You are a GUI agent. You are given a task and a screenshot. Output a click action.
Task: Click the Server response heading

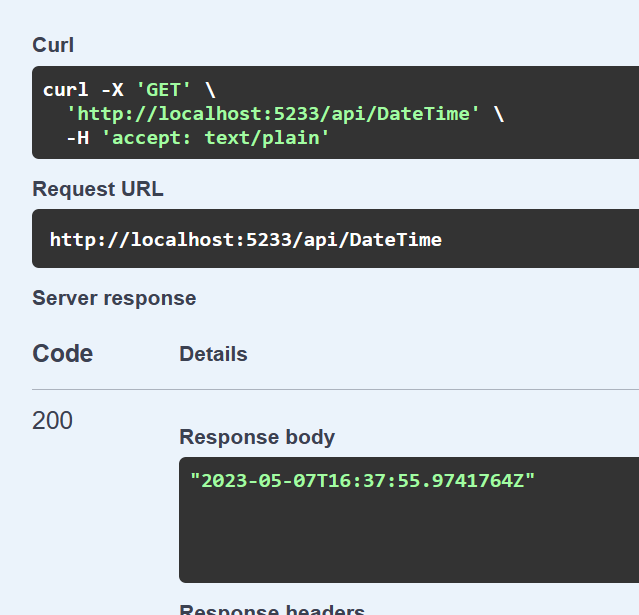tap(114, 298)
